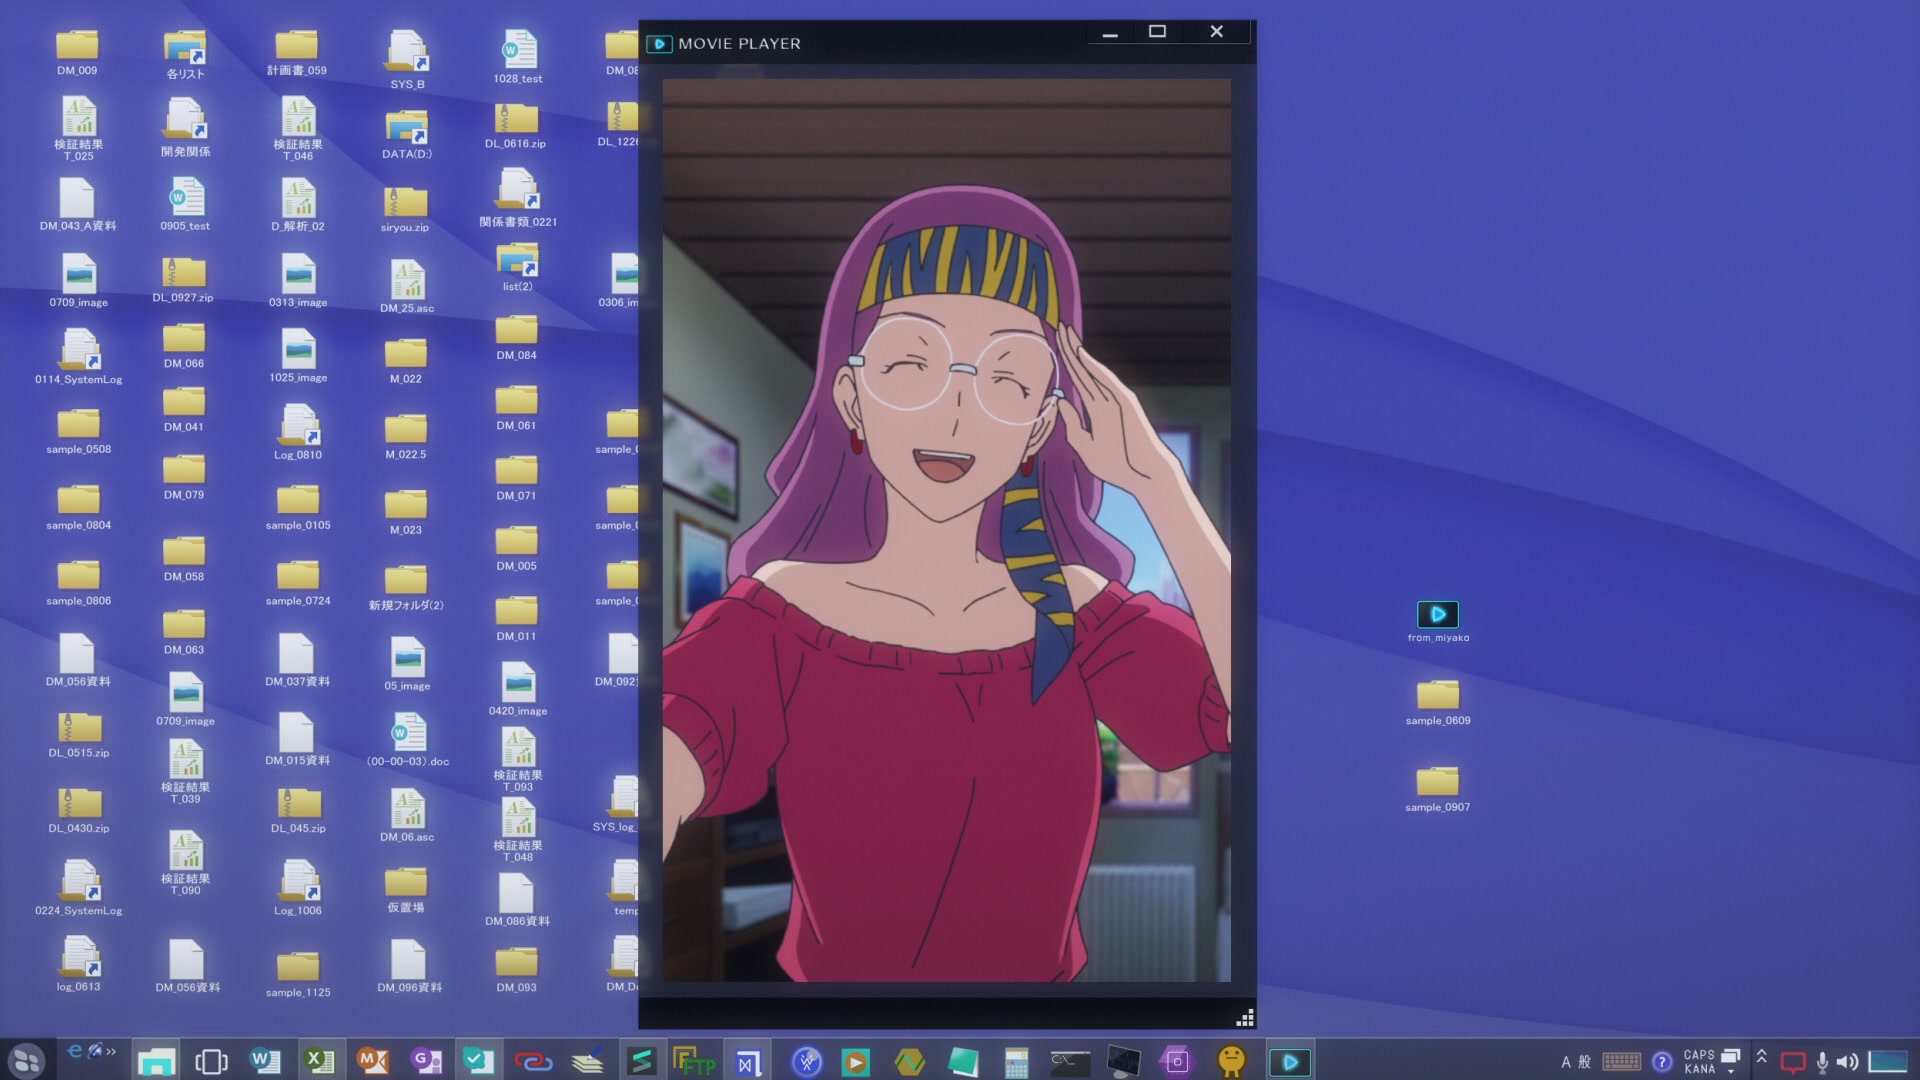Open the command prompt taskbar icon
This screenshot has height=1080, width=1920.
click(1069, 1061)
